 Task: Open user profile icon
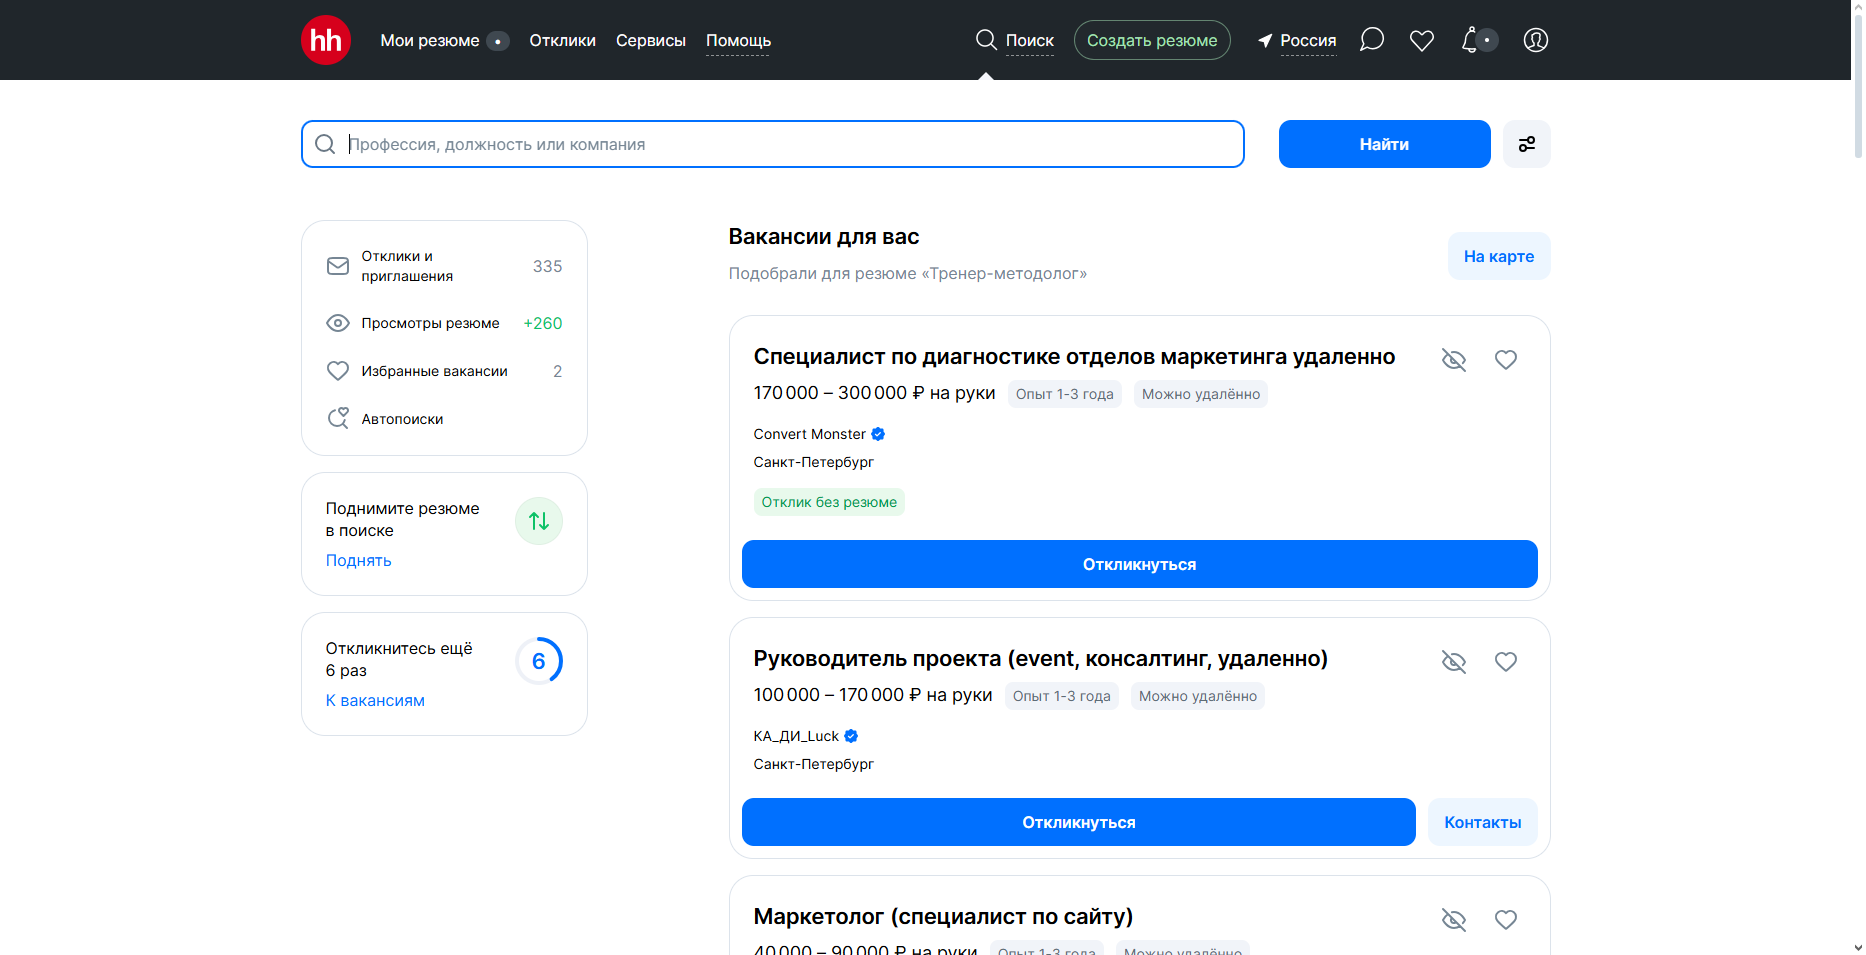[1535, 40]
